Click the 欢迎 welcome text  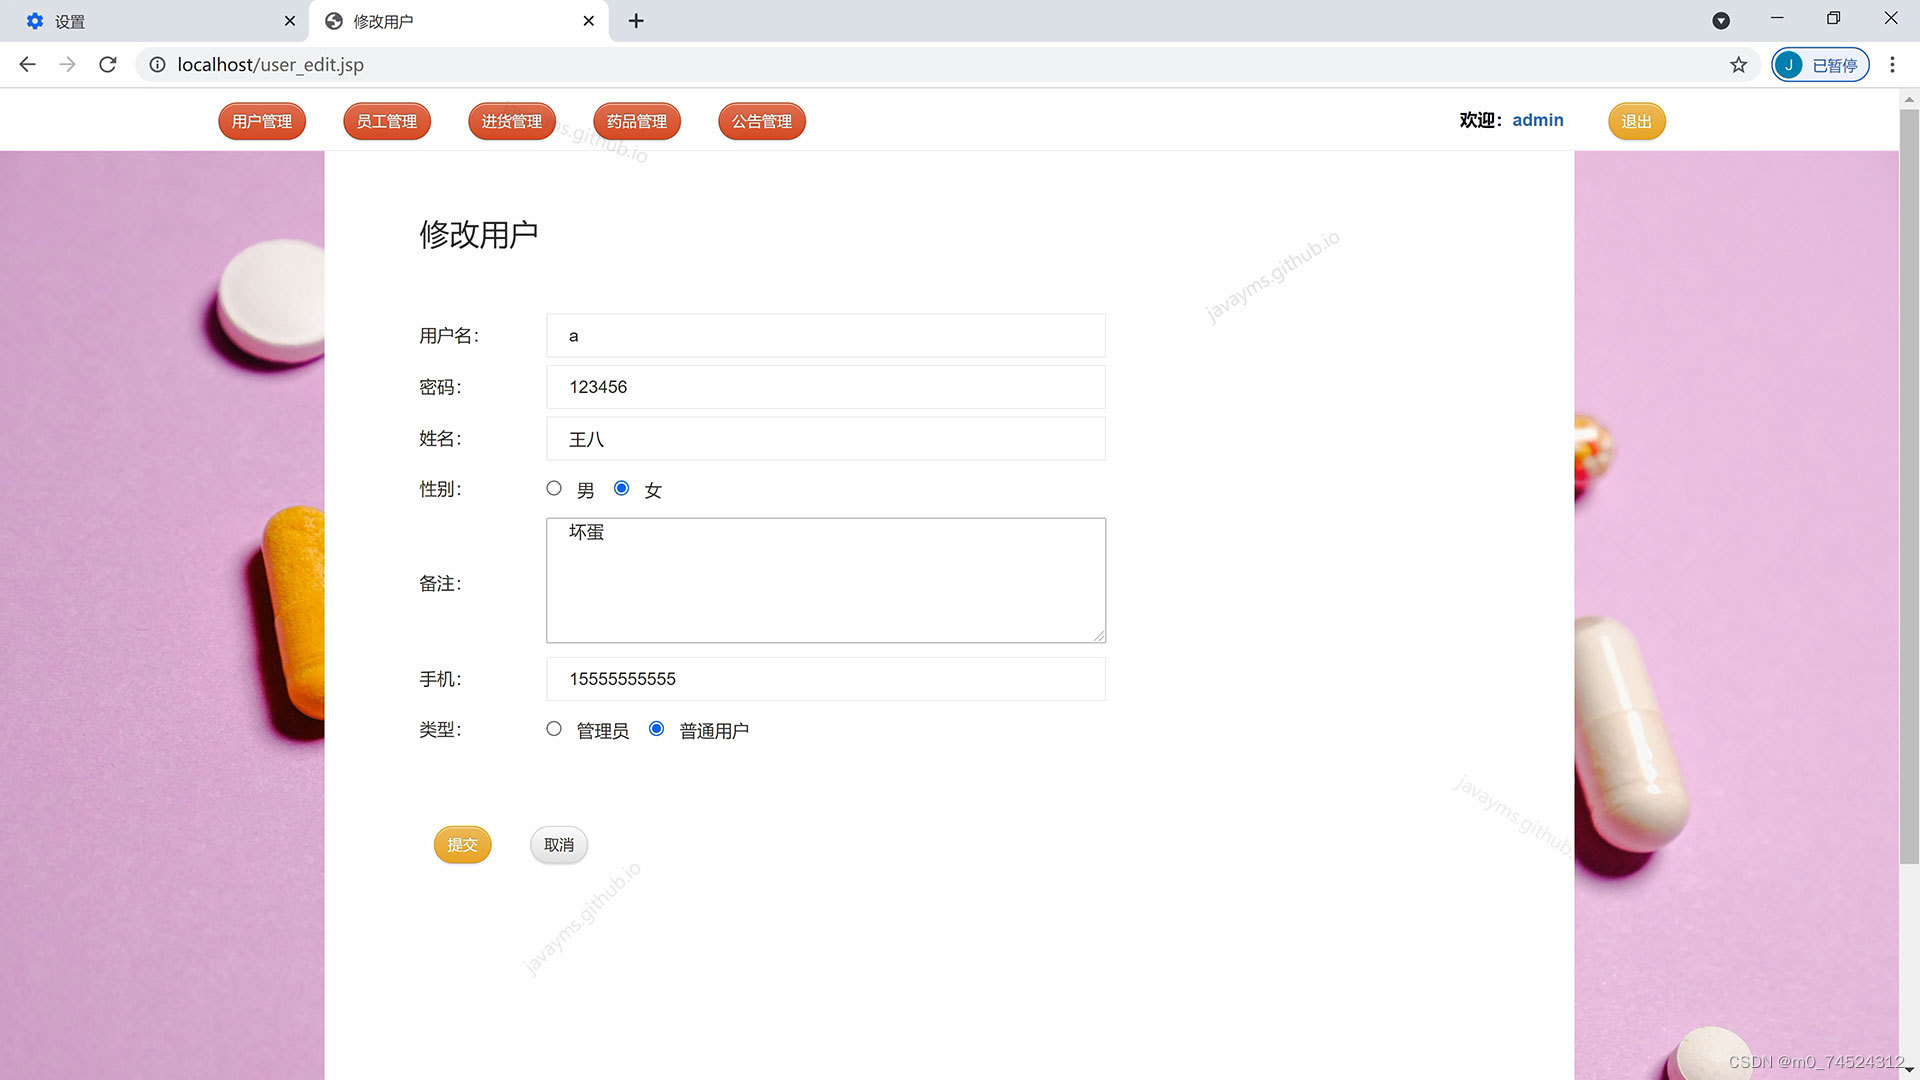click(x=1480, y=120)
